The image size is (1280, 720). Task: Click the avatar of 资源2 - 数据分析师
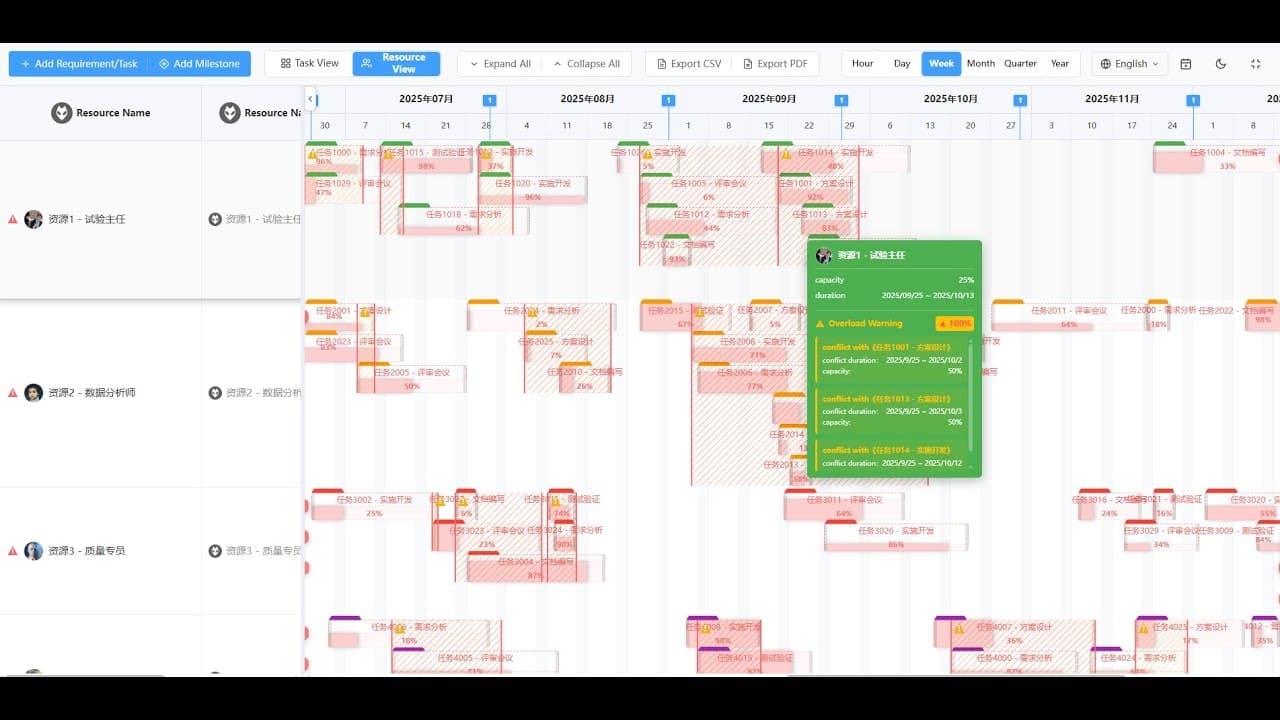point(33,392)
